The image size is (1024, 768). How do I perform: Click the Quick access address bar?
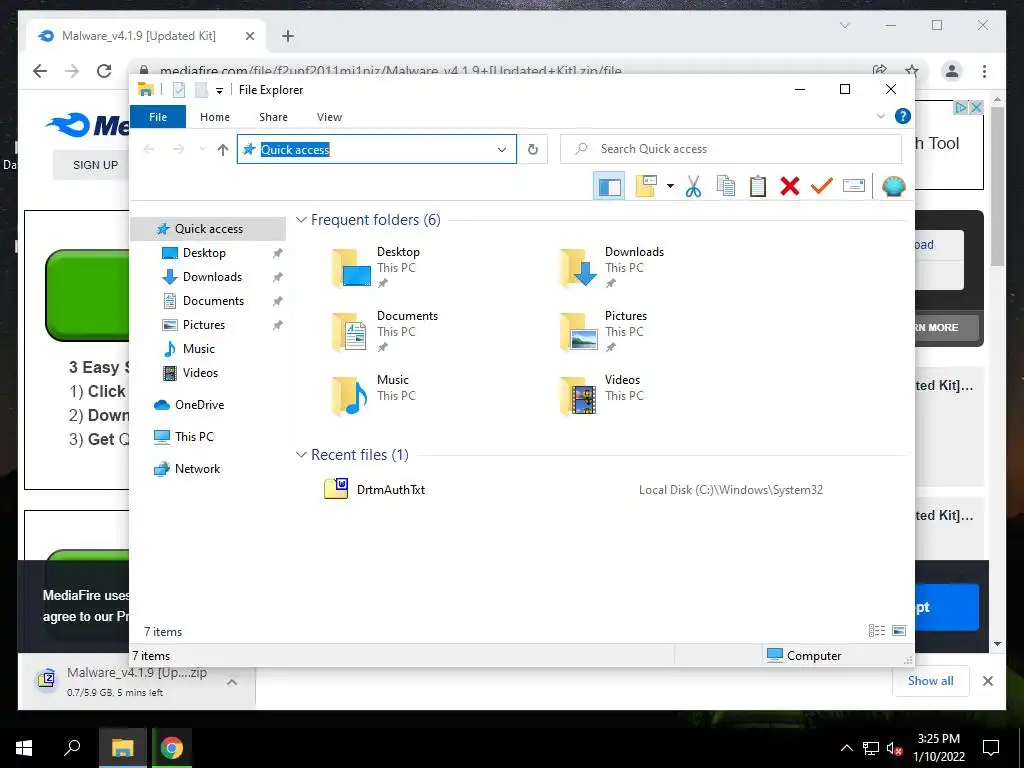click(x=377, y=150)
